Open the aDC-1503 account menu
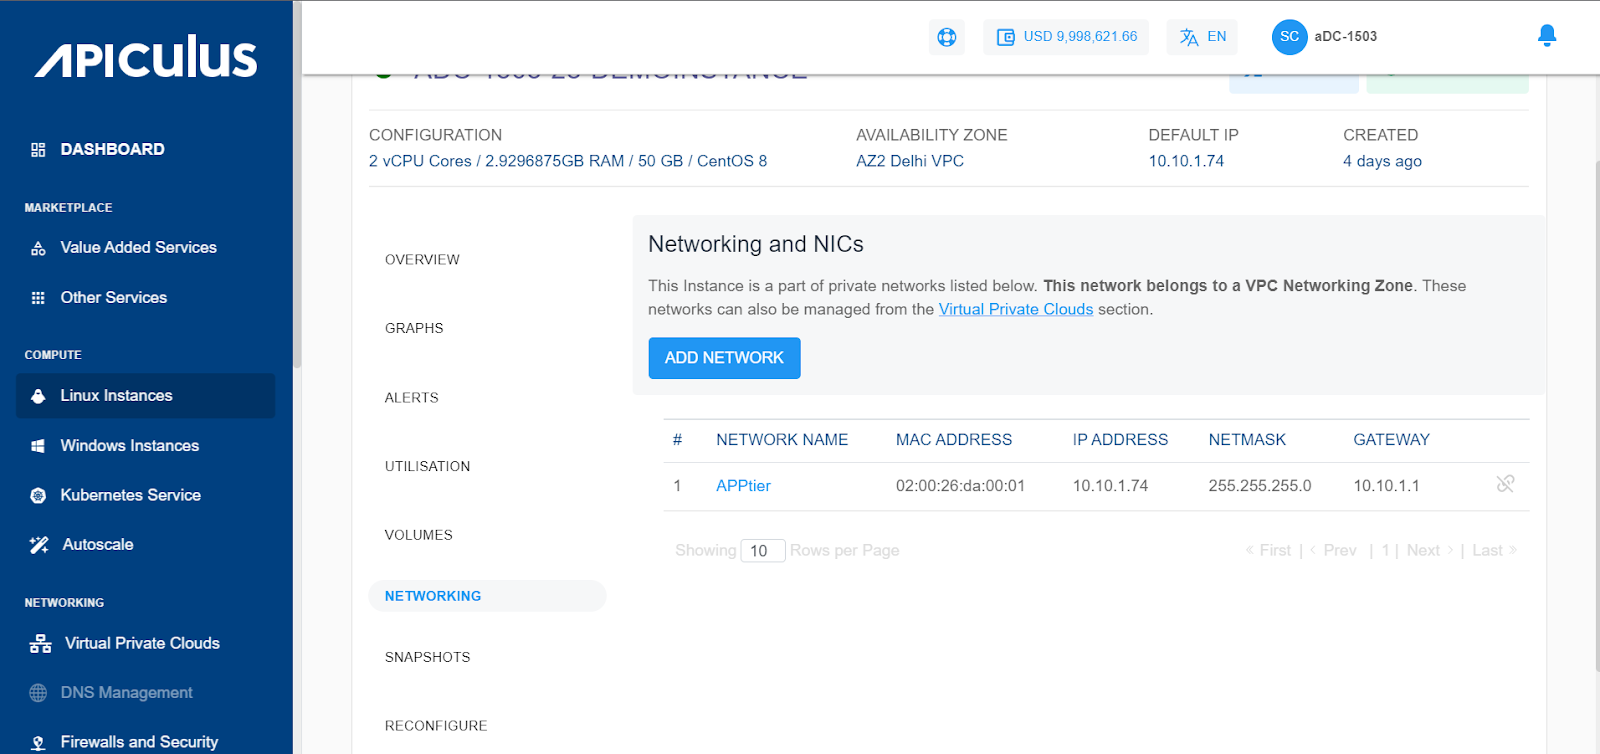Screen dimensions: 1600x754 point(1345,37)
